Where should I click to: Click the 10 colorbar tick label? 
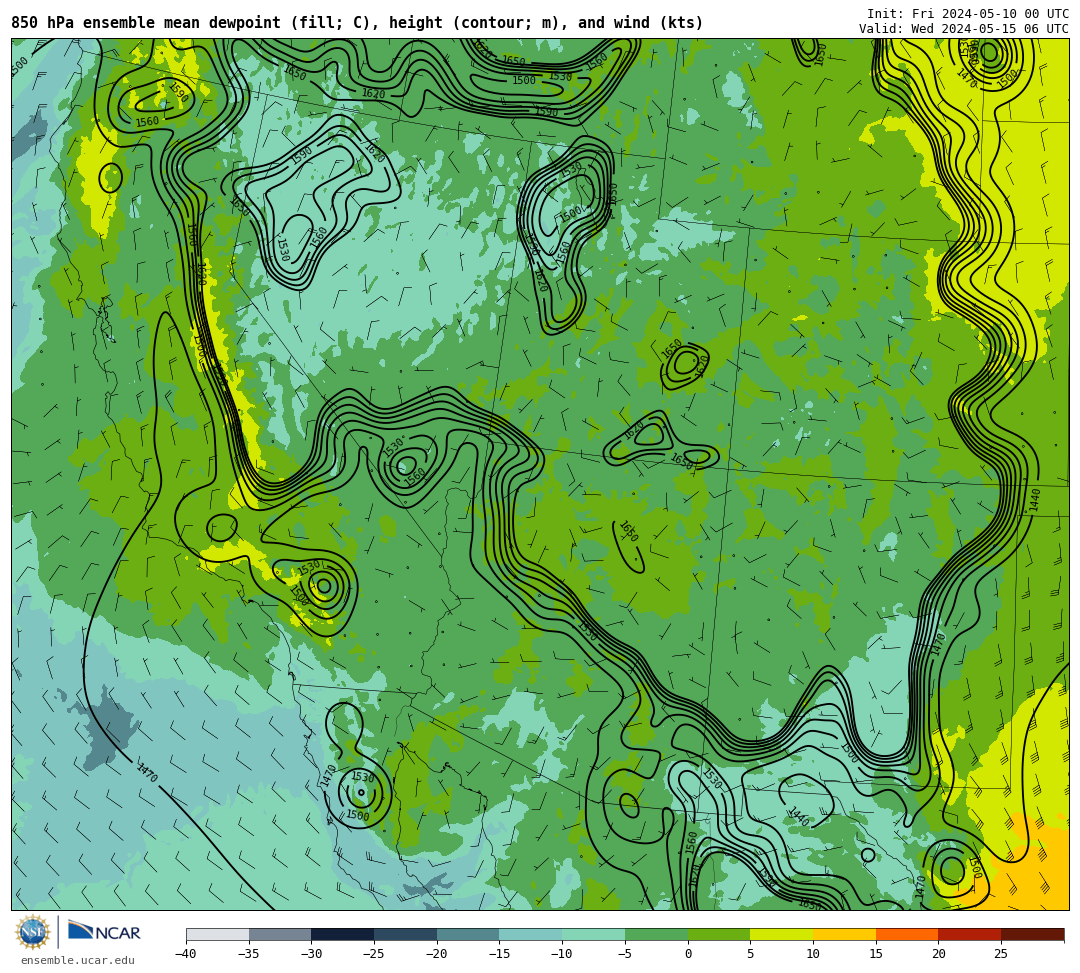coord(813,954)
